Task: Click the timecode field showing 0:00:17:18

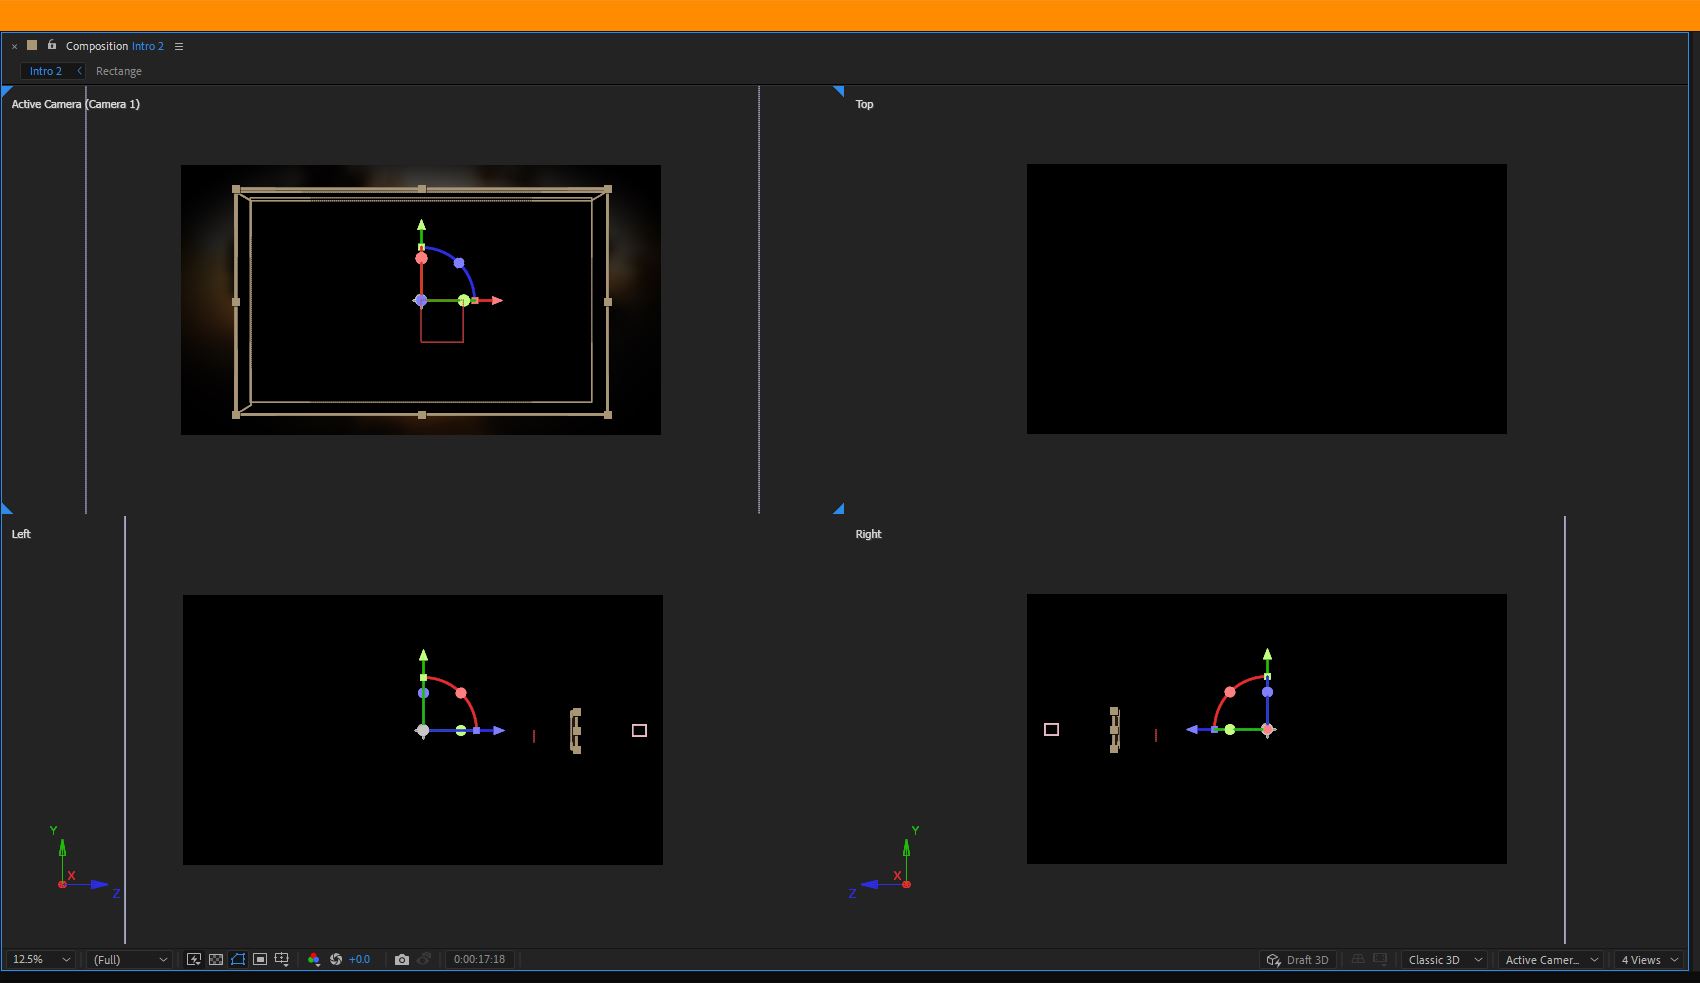Action: pyautogui.click(x=480, y=959)
